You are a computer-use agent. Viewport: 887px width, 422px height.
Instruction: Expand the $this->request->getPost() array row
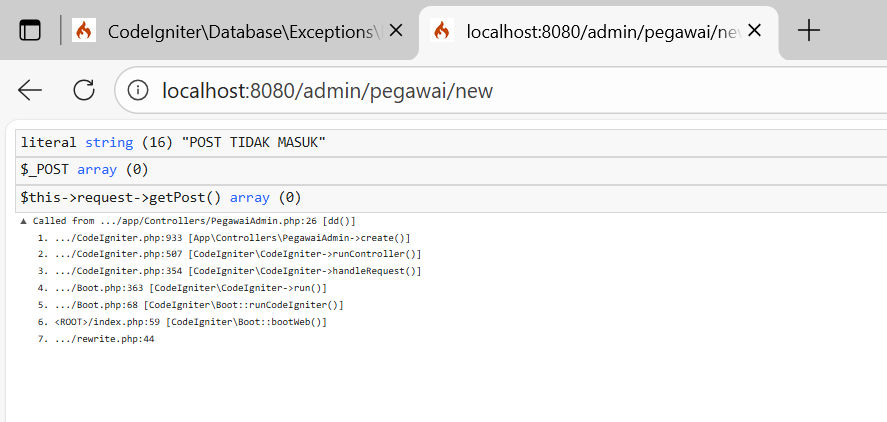tap(160, 198)
